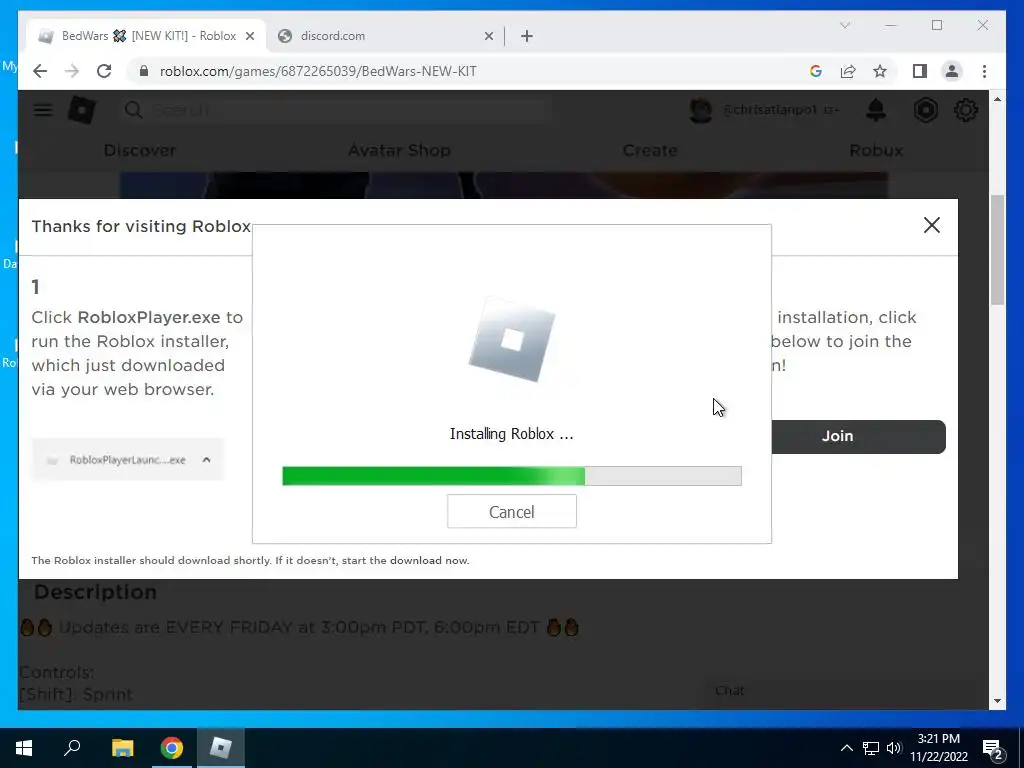Click the scrollbar down arrow

point(997,701)
